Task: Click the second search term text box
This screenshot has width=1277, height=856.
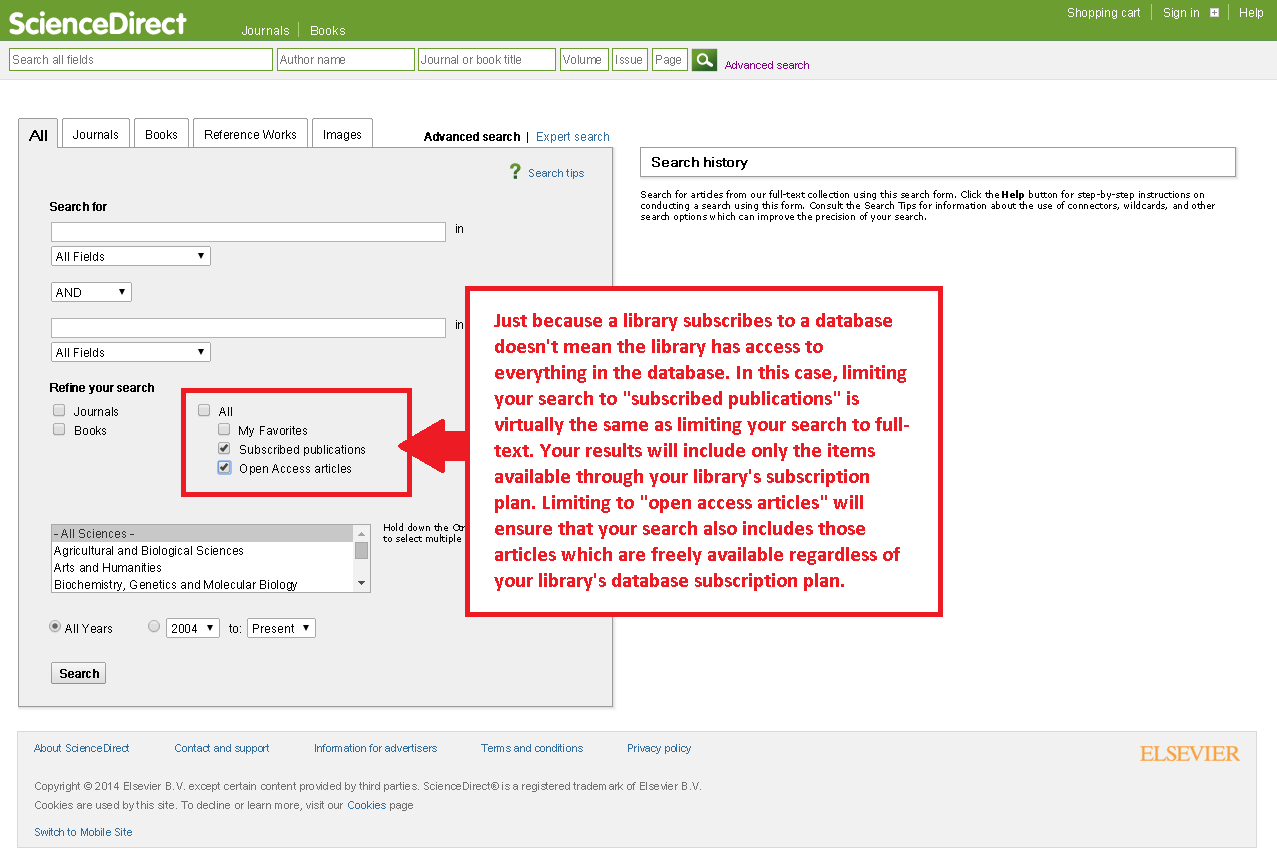Action: 248,328
